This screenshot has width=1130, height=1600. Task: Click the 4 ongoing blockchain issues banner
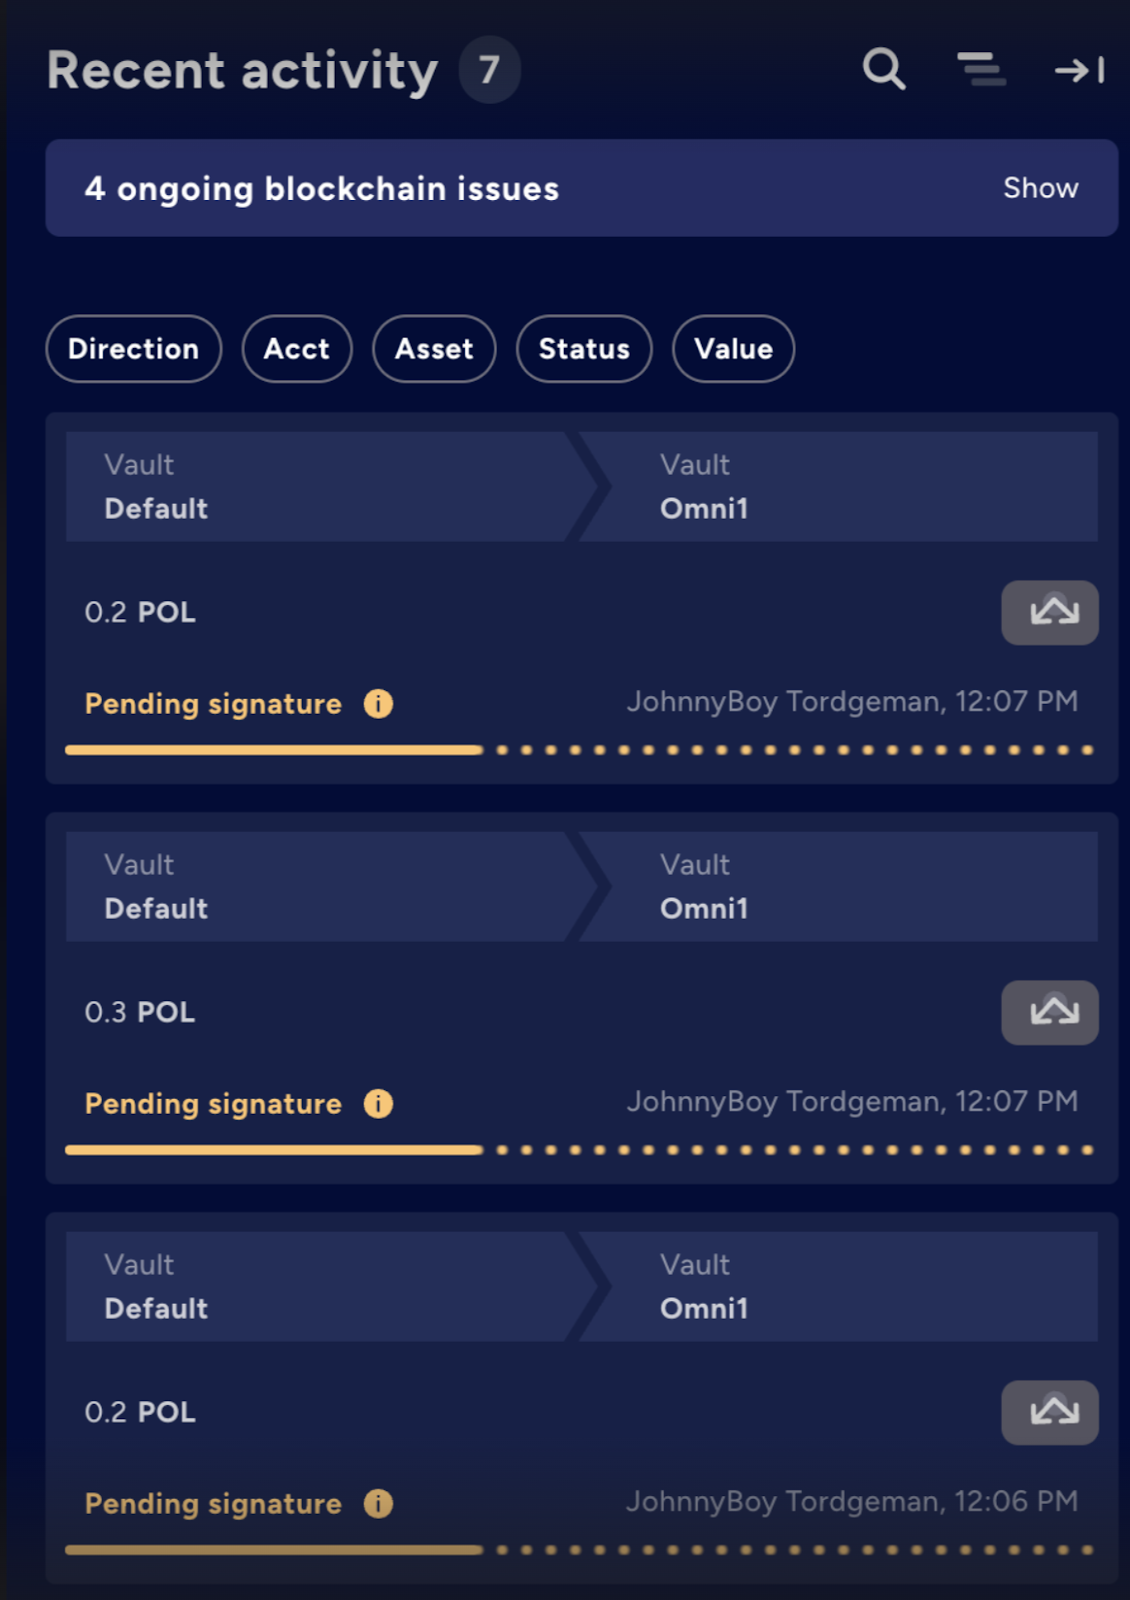582,188
